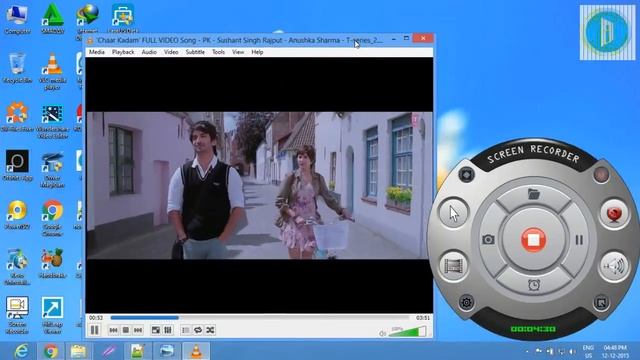The width and height of the screenshot is (640, 360).
Task: Click the green recording timer display
Action: point(533,329)
